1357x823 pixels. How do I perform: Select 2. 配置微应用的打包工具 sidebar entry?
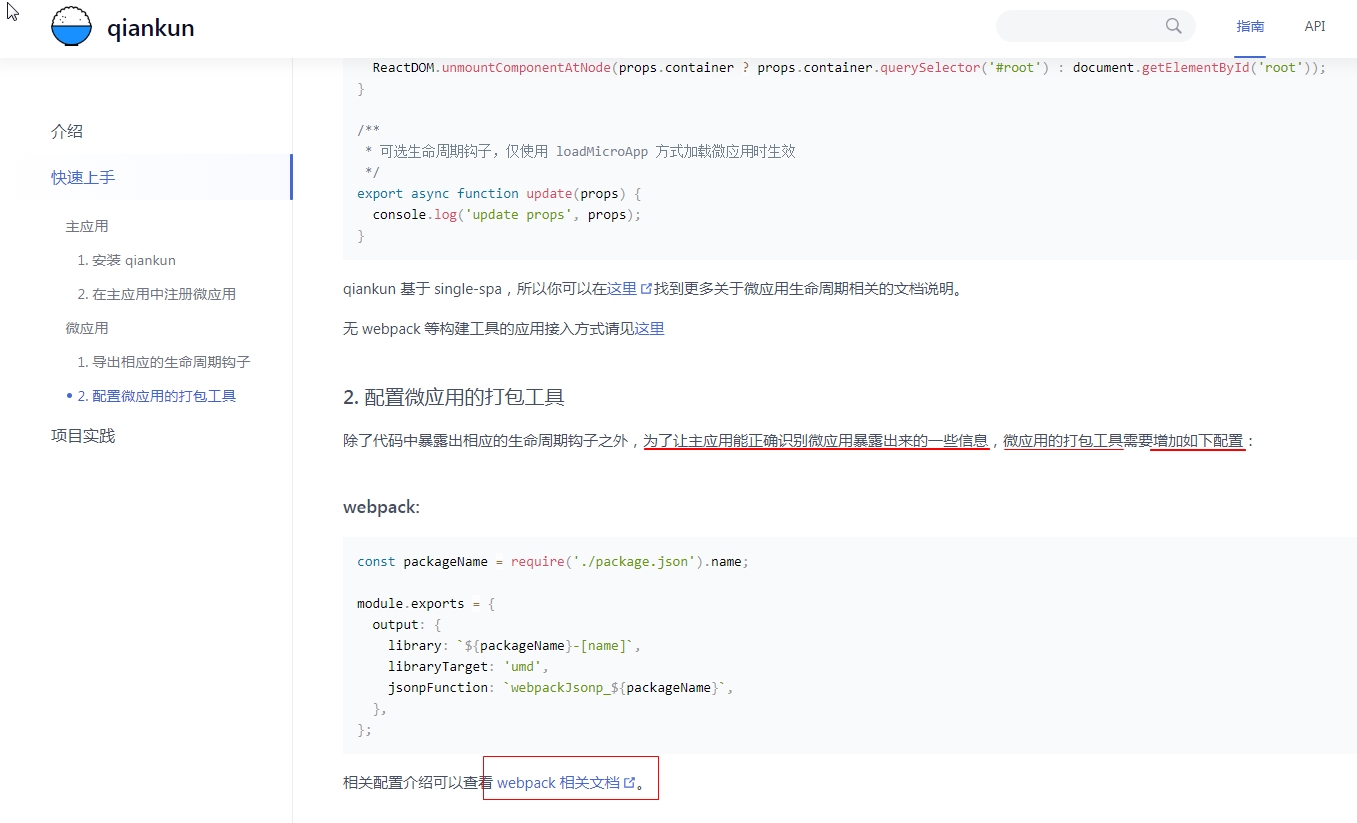tap(157, 396)
